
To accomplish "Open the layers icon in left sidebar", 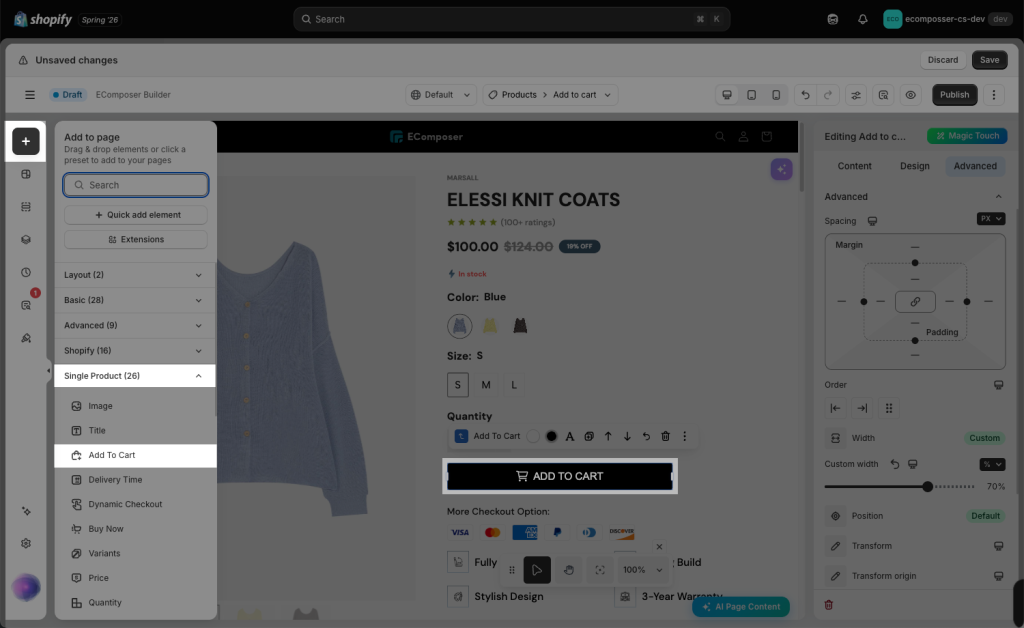I will 26,240.
